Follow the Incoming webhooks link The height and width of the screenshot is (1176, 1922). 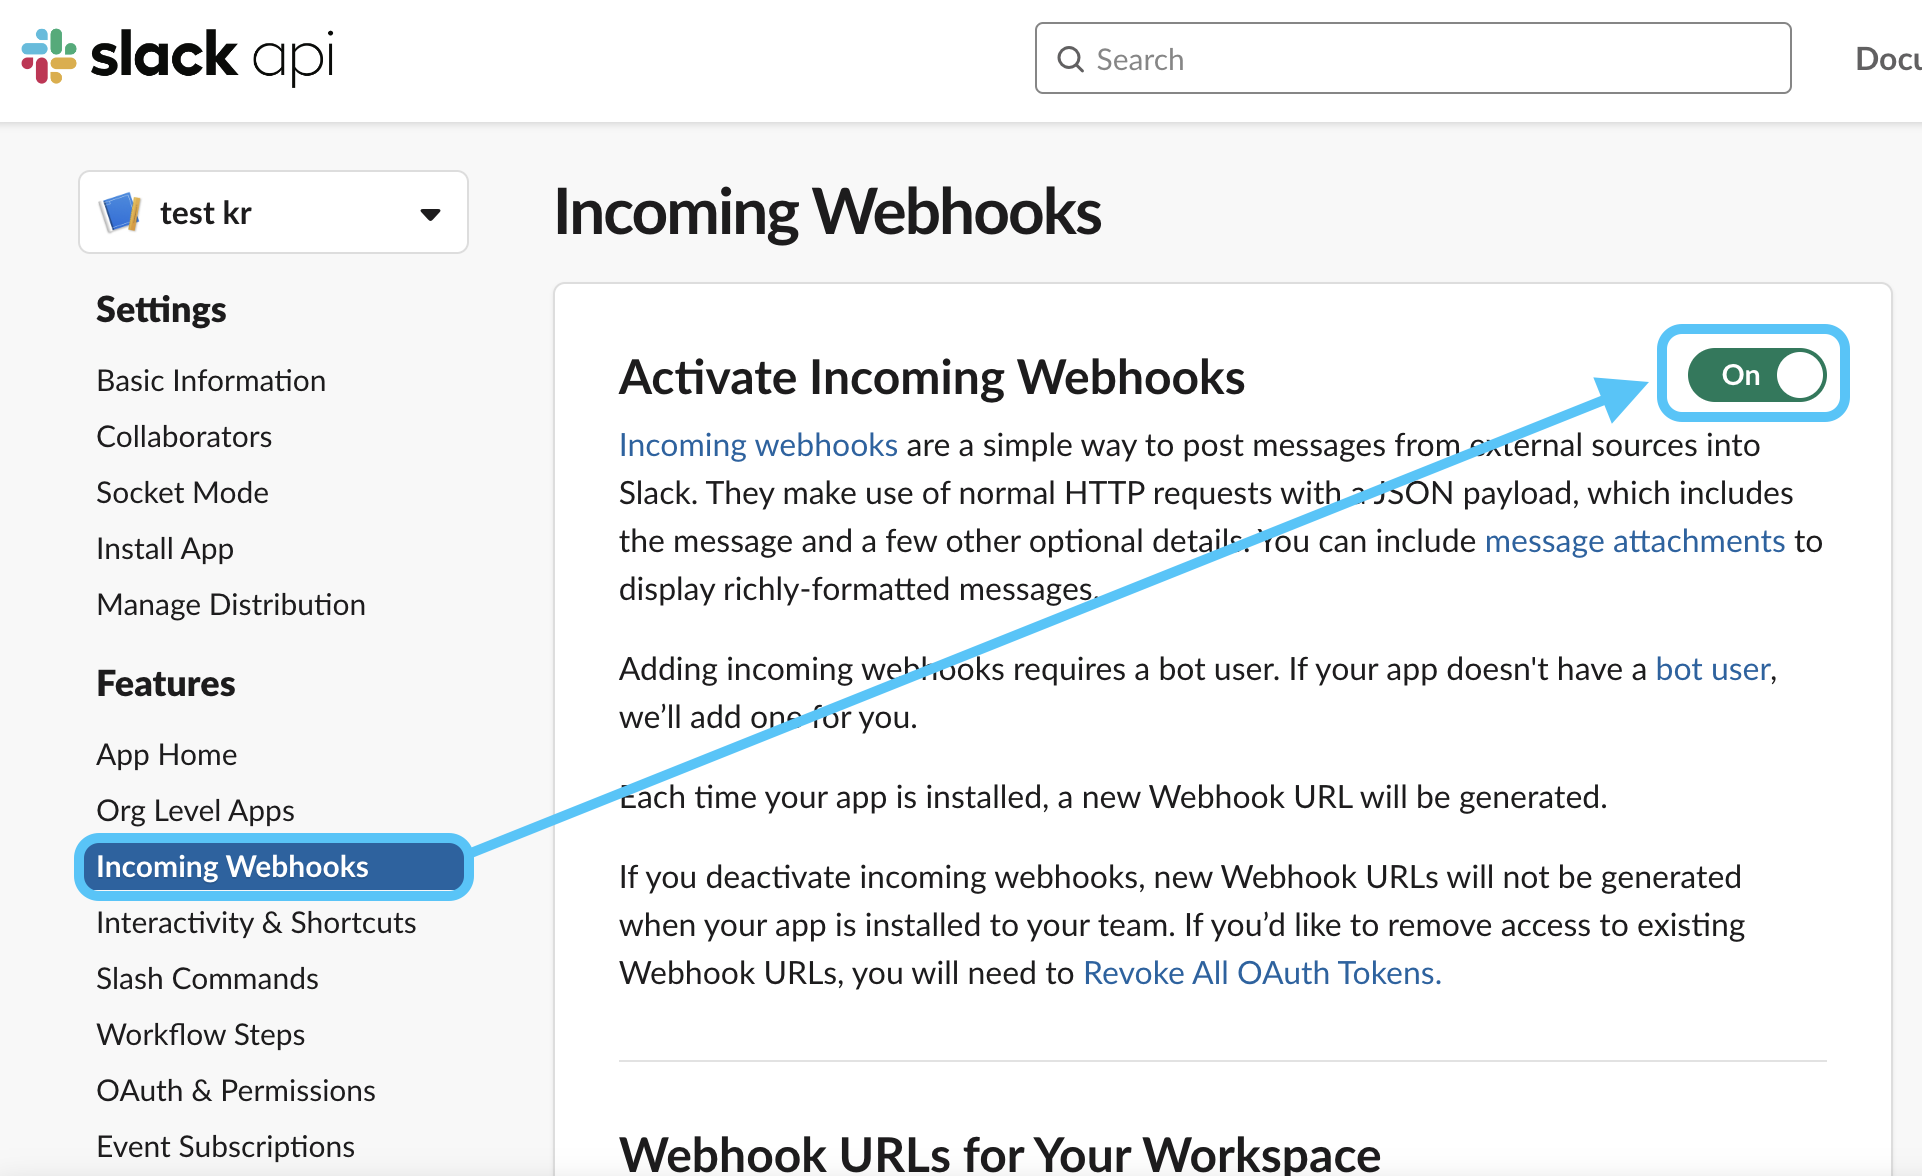(758, 445)
